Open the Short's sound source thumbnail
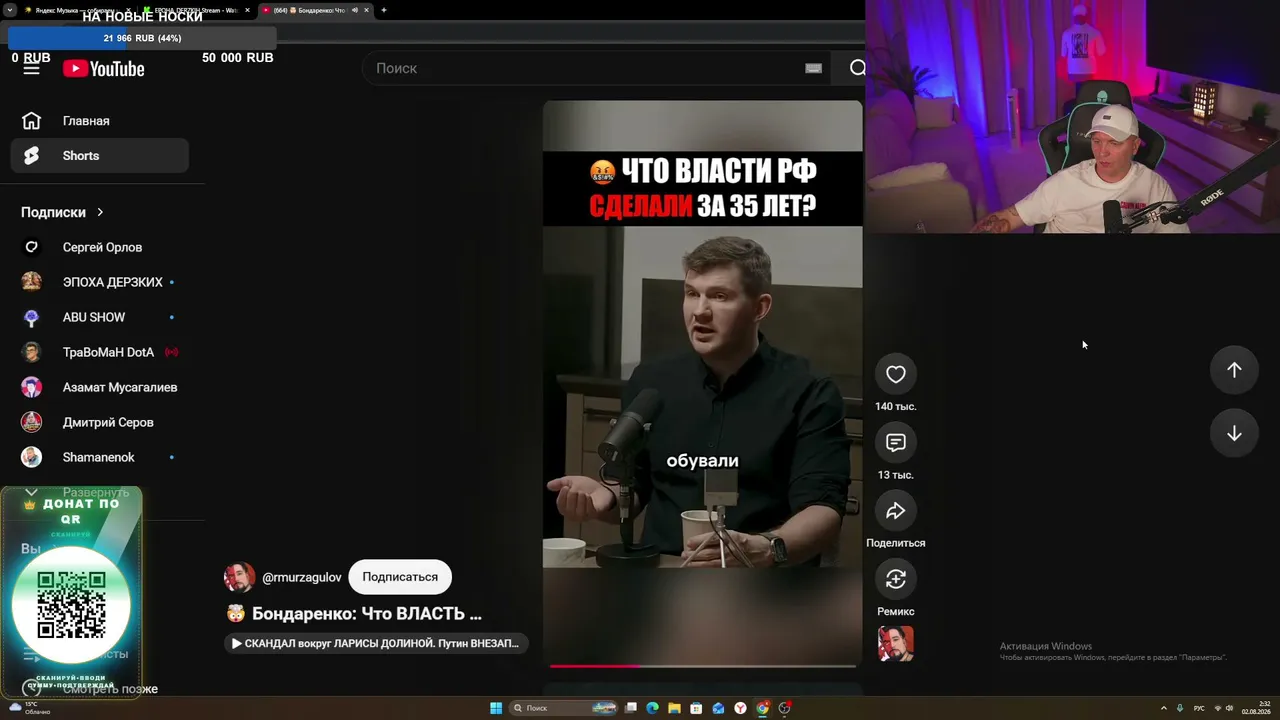Viewport: 1280px width, 720px height. coord(896,644)
